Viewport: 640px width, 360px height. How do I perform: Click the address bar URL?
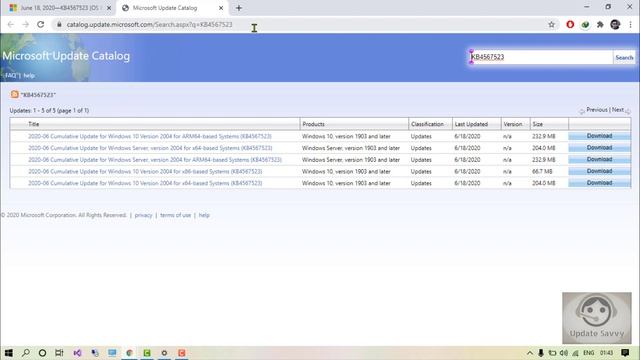click(x=149, y=24)
